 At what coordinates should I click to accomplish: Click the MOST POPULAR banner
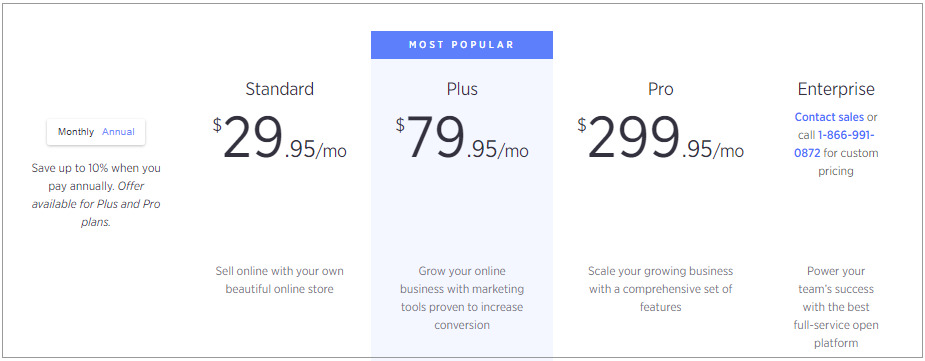tap(462, 45)
